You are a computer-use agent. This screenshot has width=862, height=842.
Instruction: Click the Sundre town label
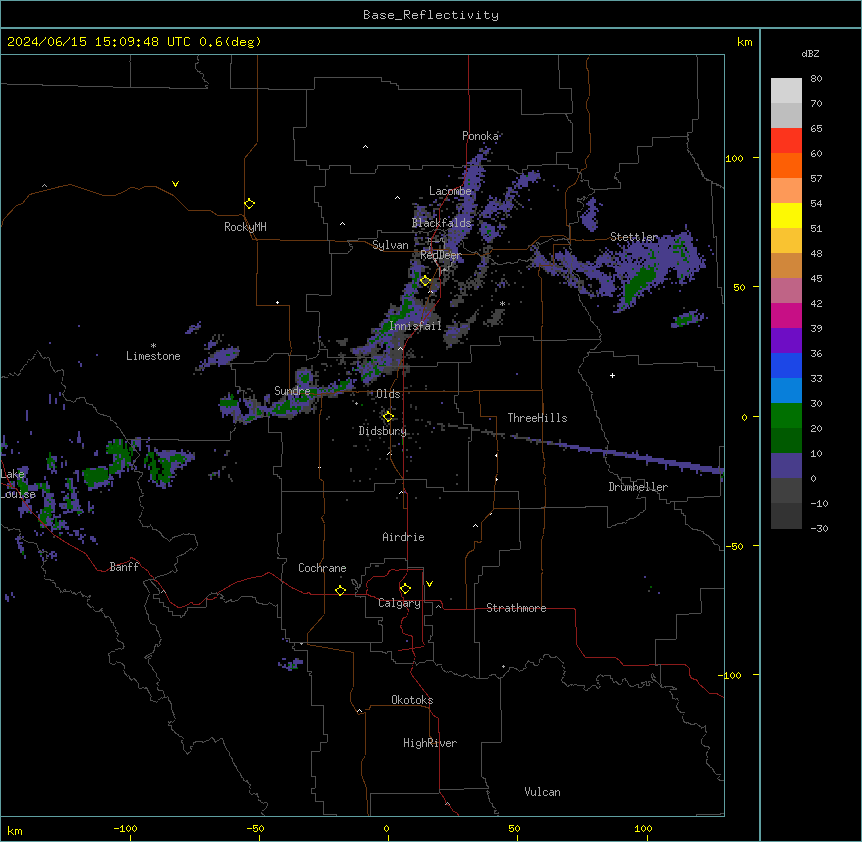click(x=292, y=391)
